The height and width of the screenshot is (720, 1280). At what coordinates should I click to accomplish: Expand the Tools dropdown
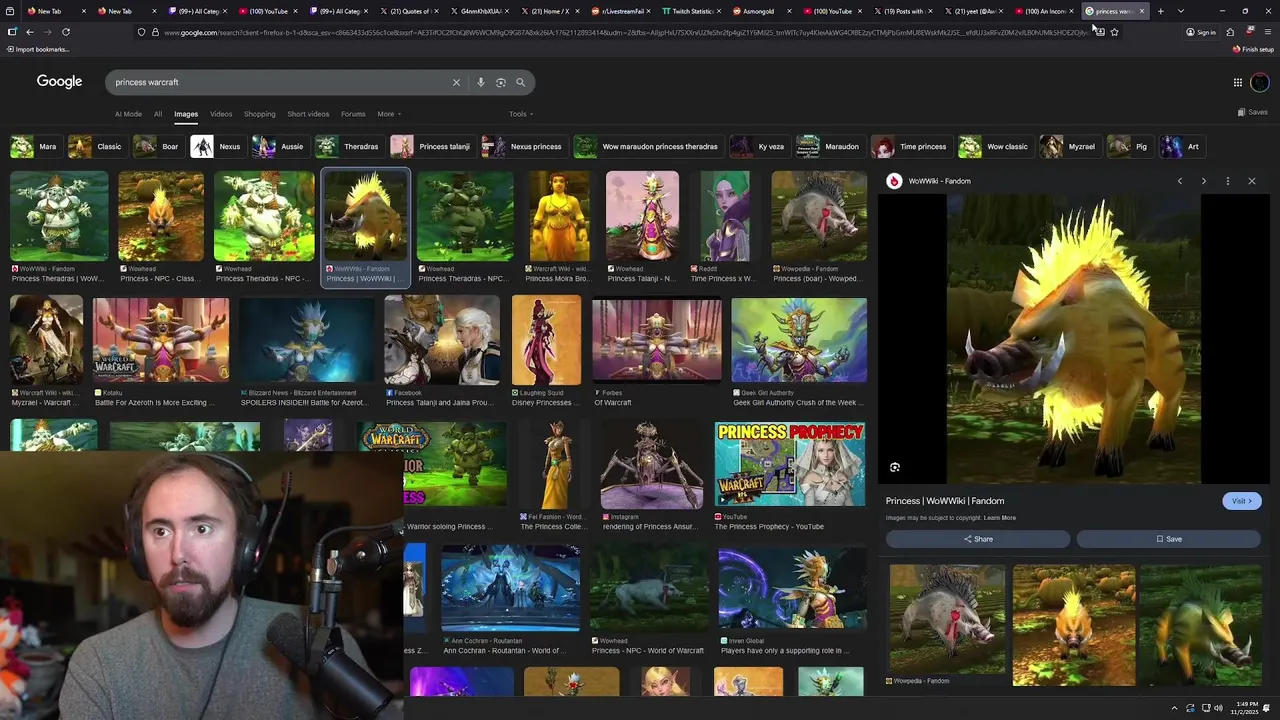521,114
